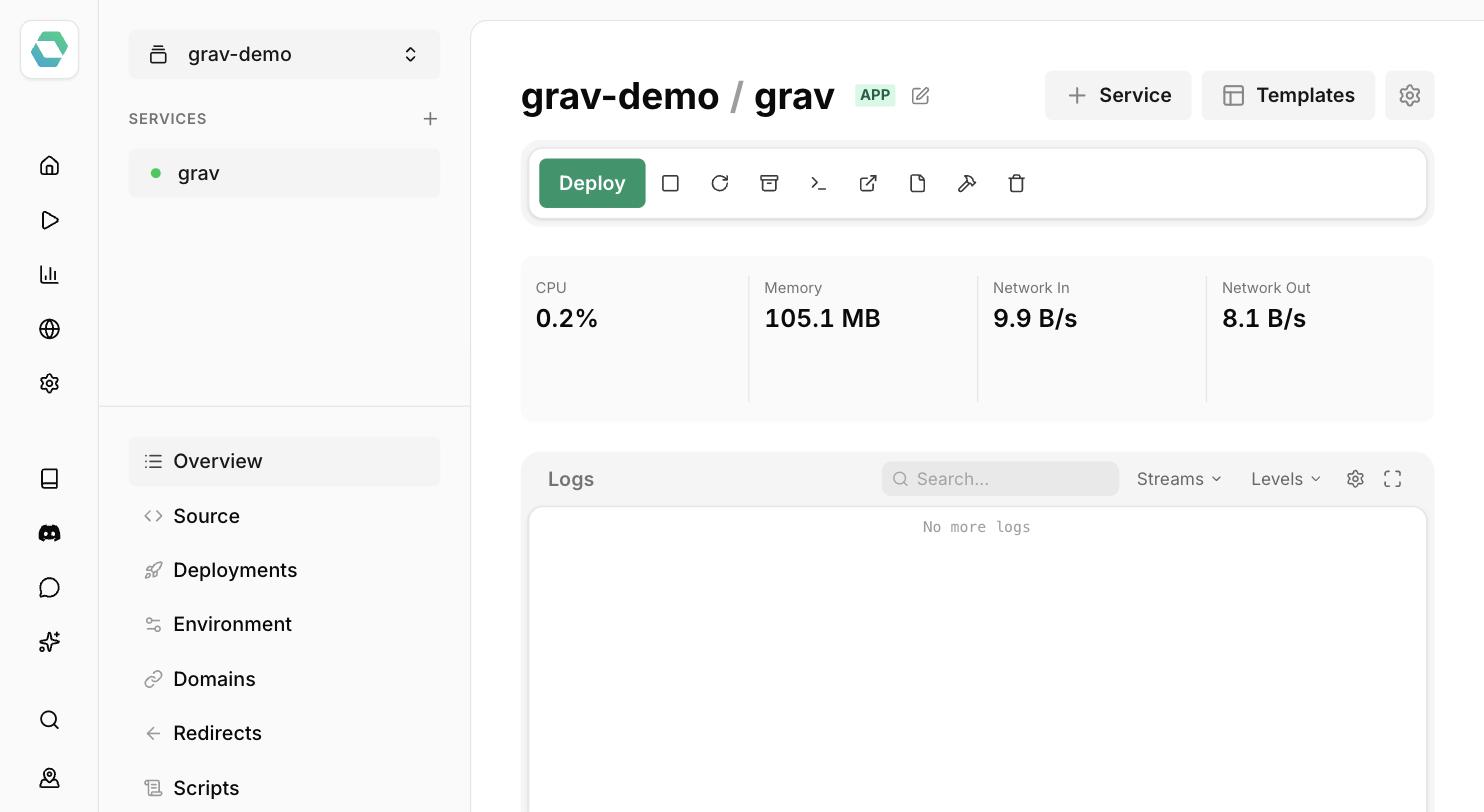Add a new service with the plus icon
This screenshot has height=812, width=1484.
click(430, 119)
